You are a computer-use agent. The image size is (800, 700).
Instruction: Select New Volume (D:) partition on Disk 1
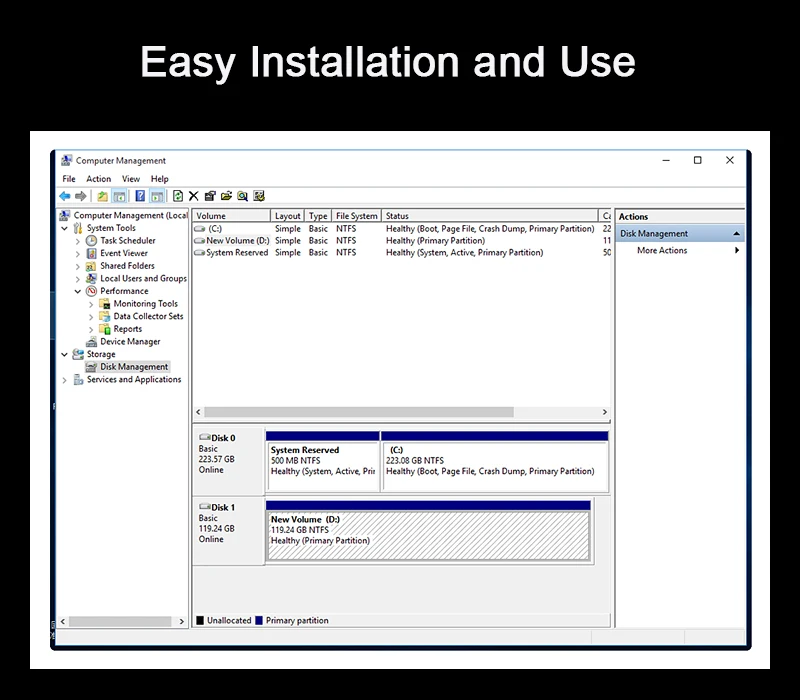(x=428, y=531)
